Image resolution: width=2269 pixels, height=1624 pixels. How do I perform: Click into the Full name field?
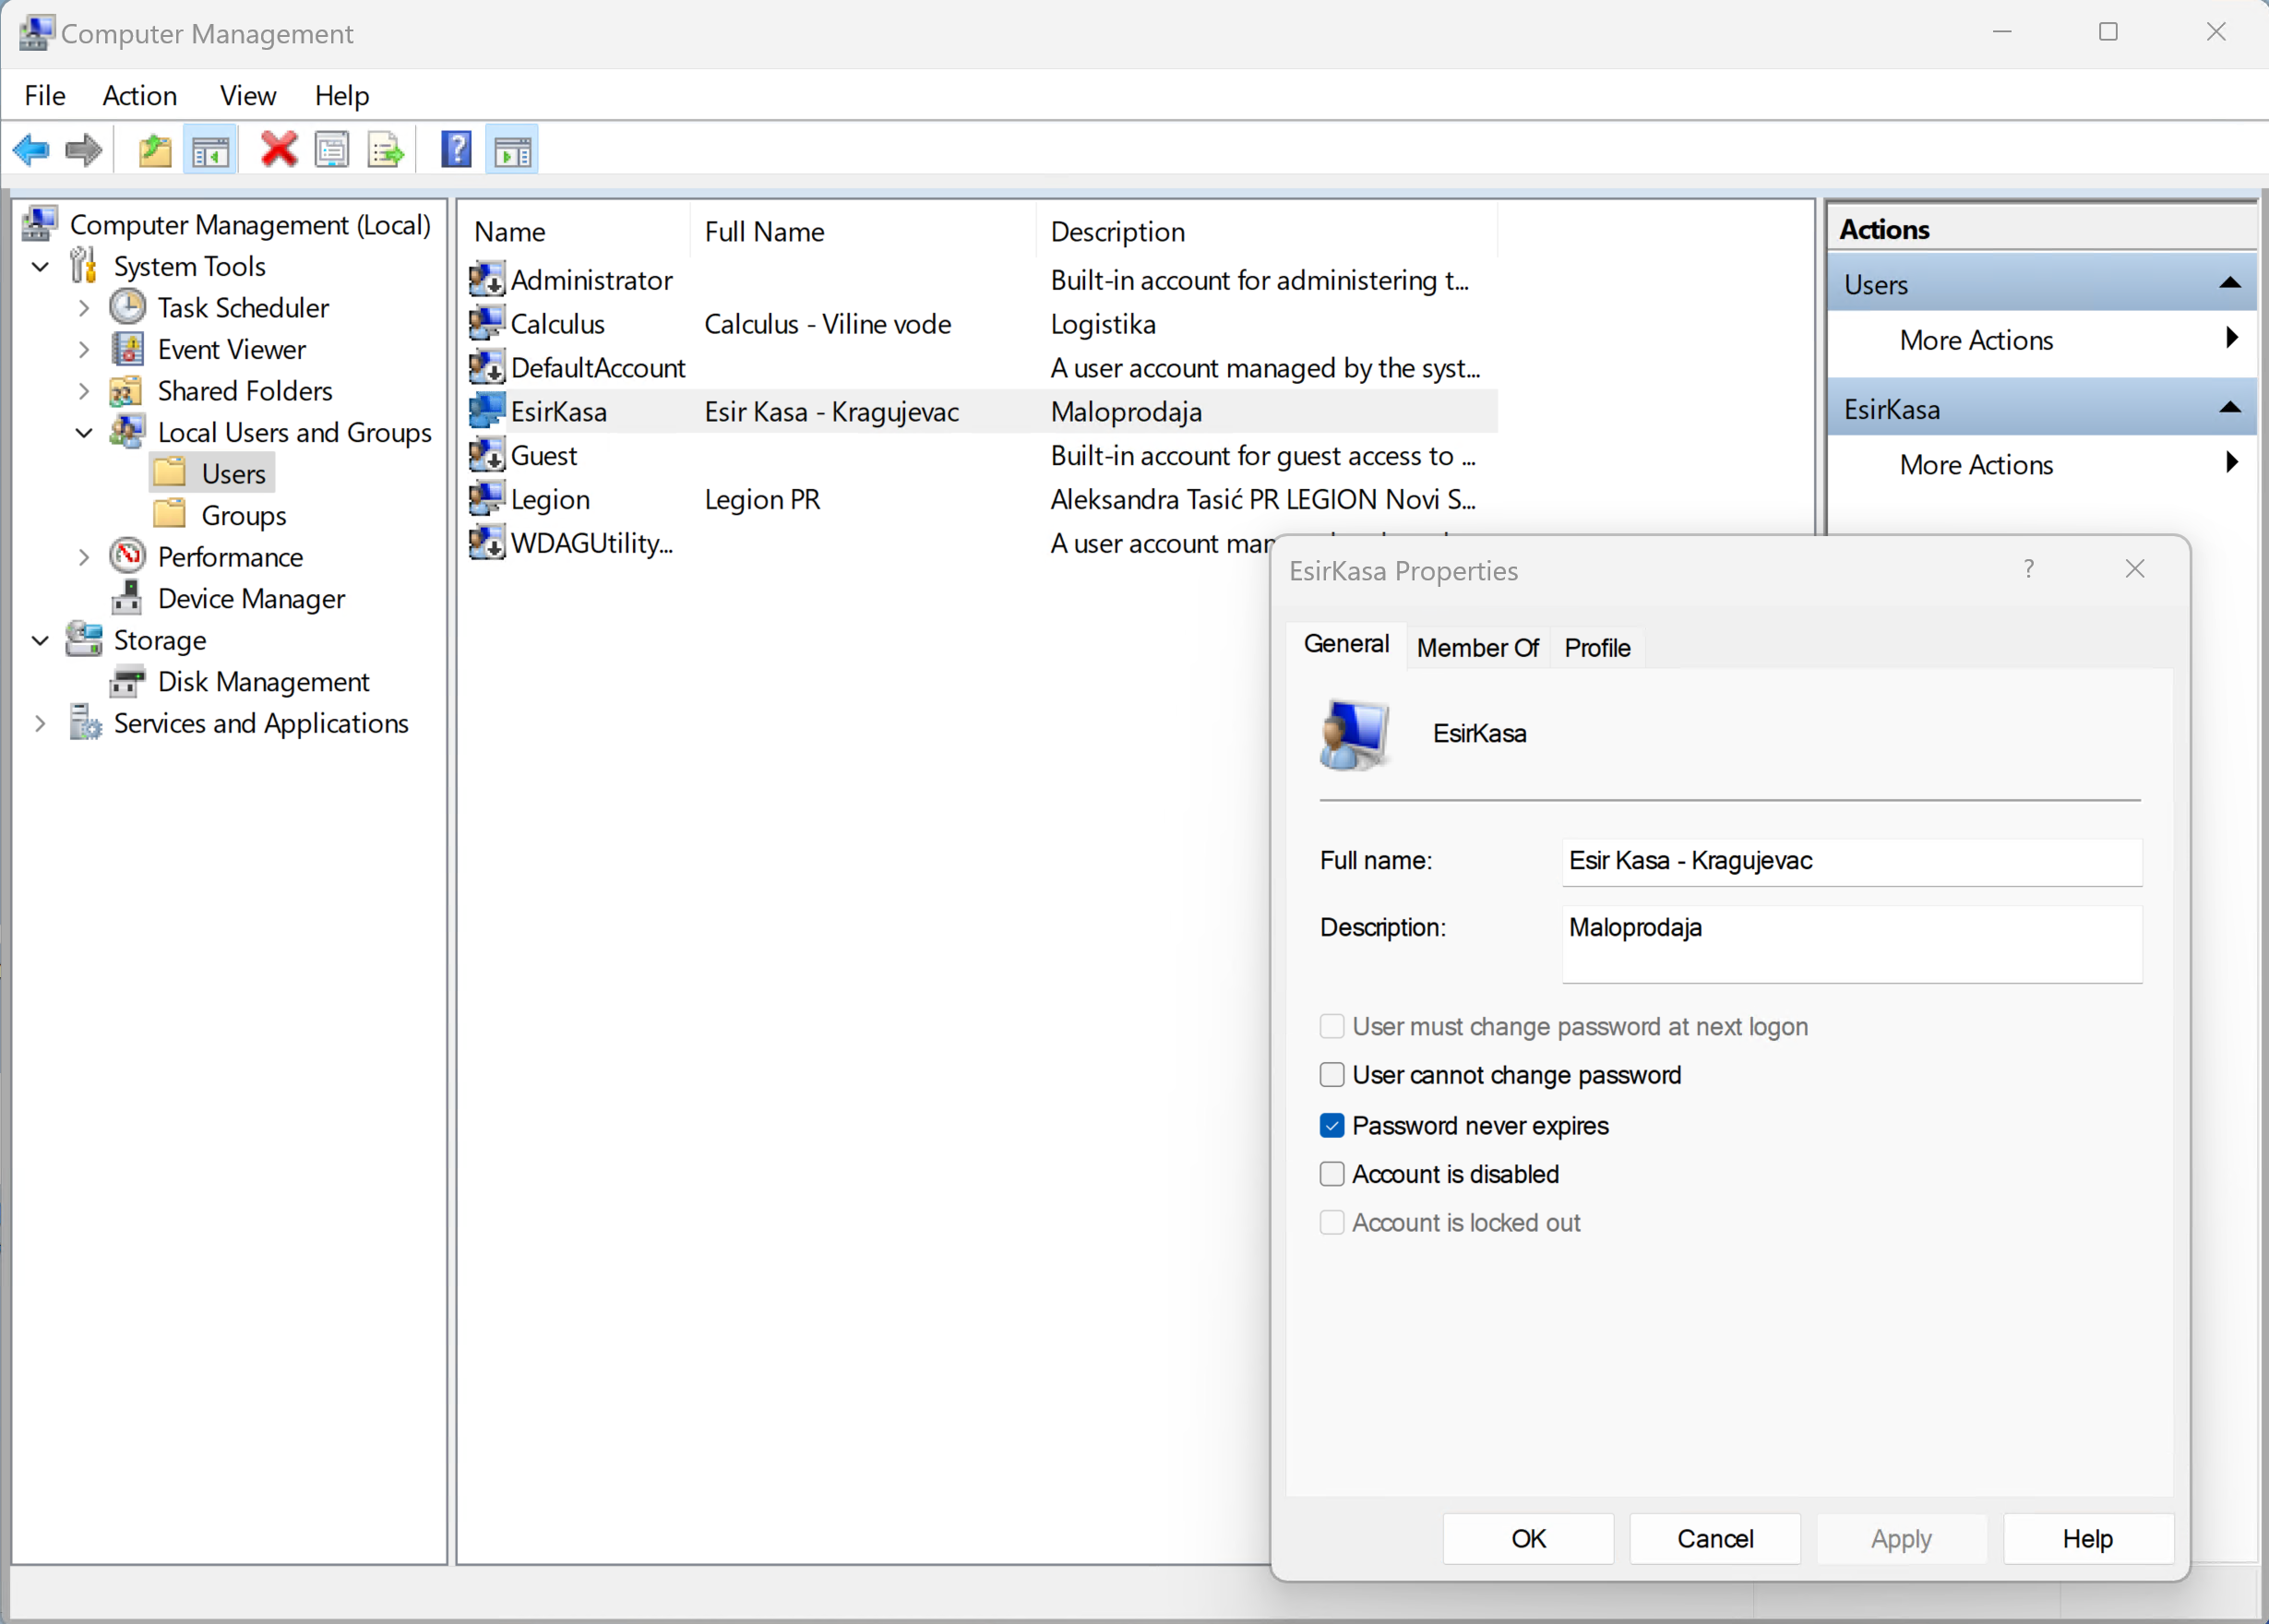(1851, 861)
